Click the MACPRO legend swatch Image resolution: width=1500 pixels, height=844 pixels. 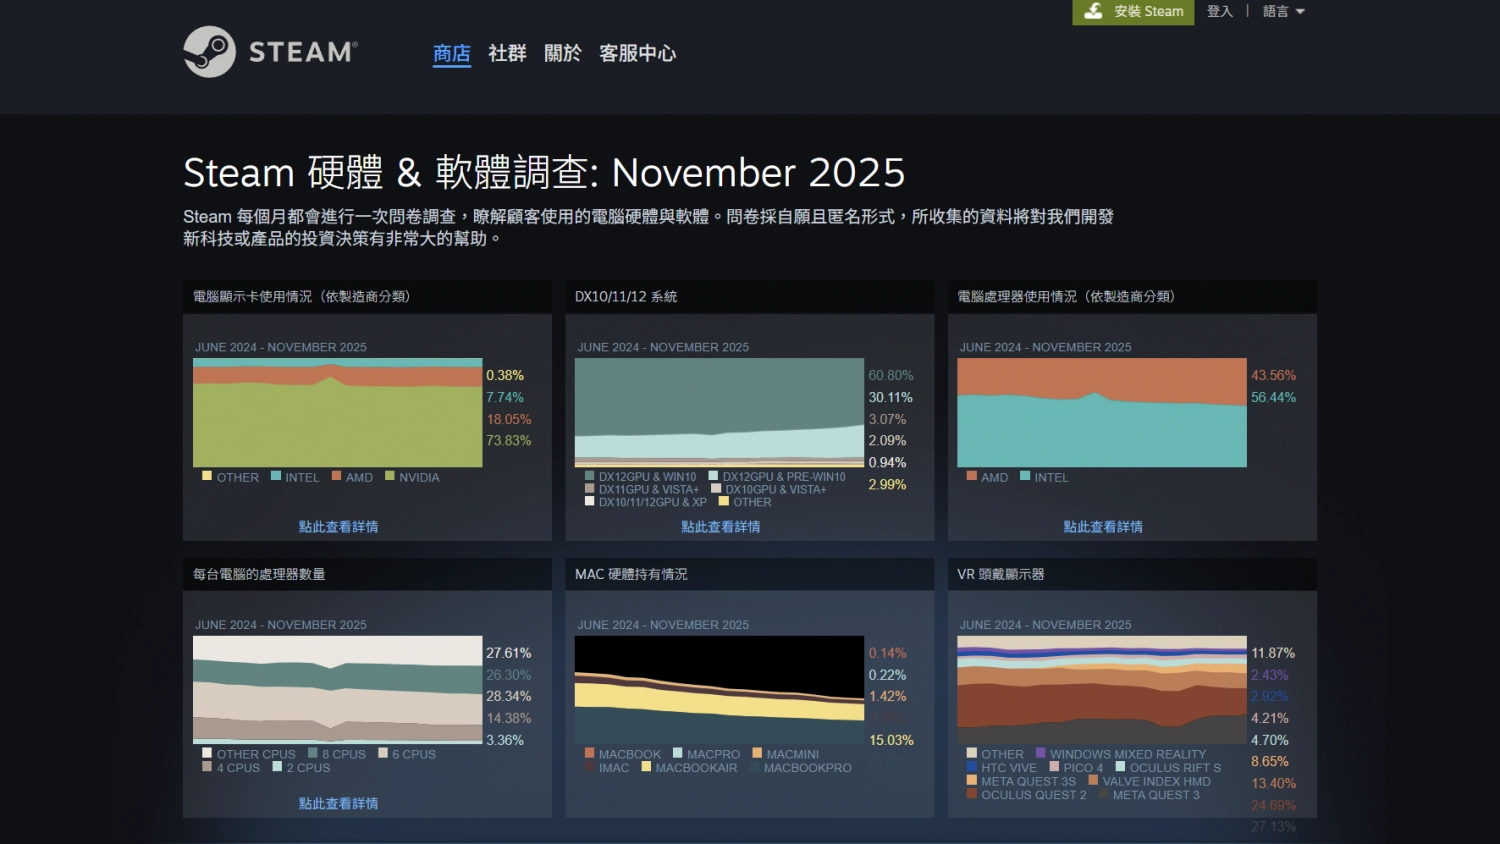click(678, 753)
